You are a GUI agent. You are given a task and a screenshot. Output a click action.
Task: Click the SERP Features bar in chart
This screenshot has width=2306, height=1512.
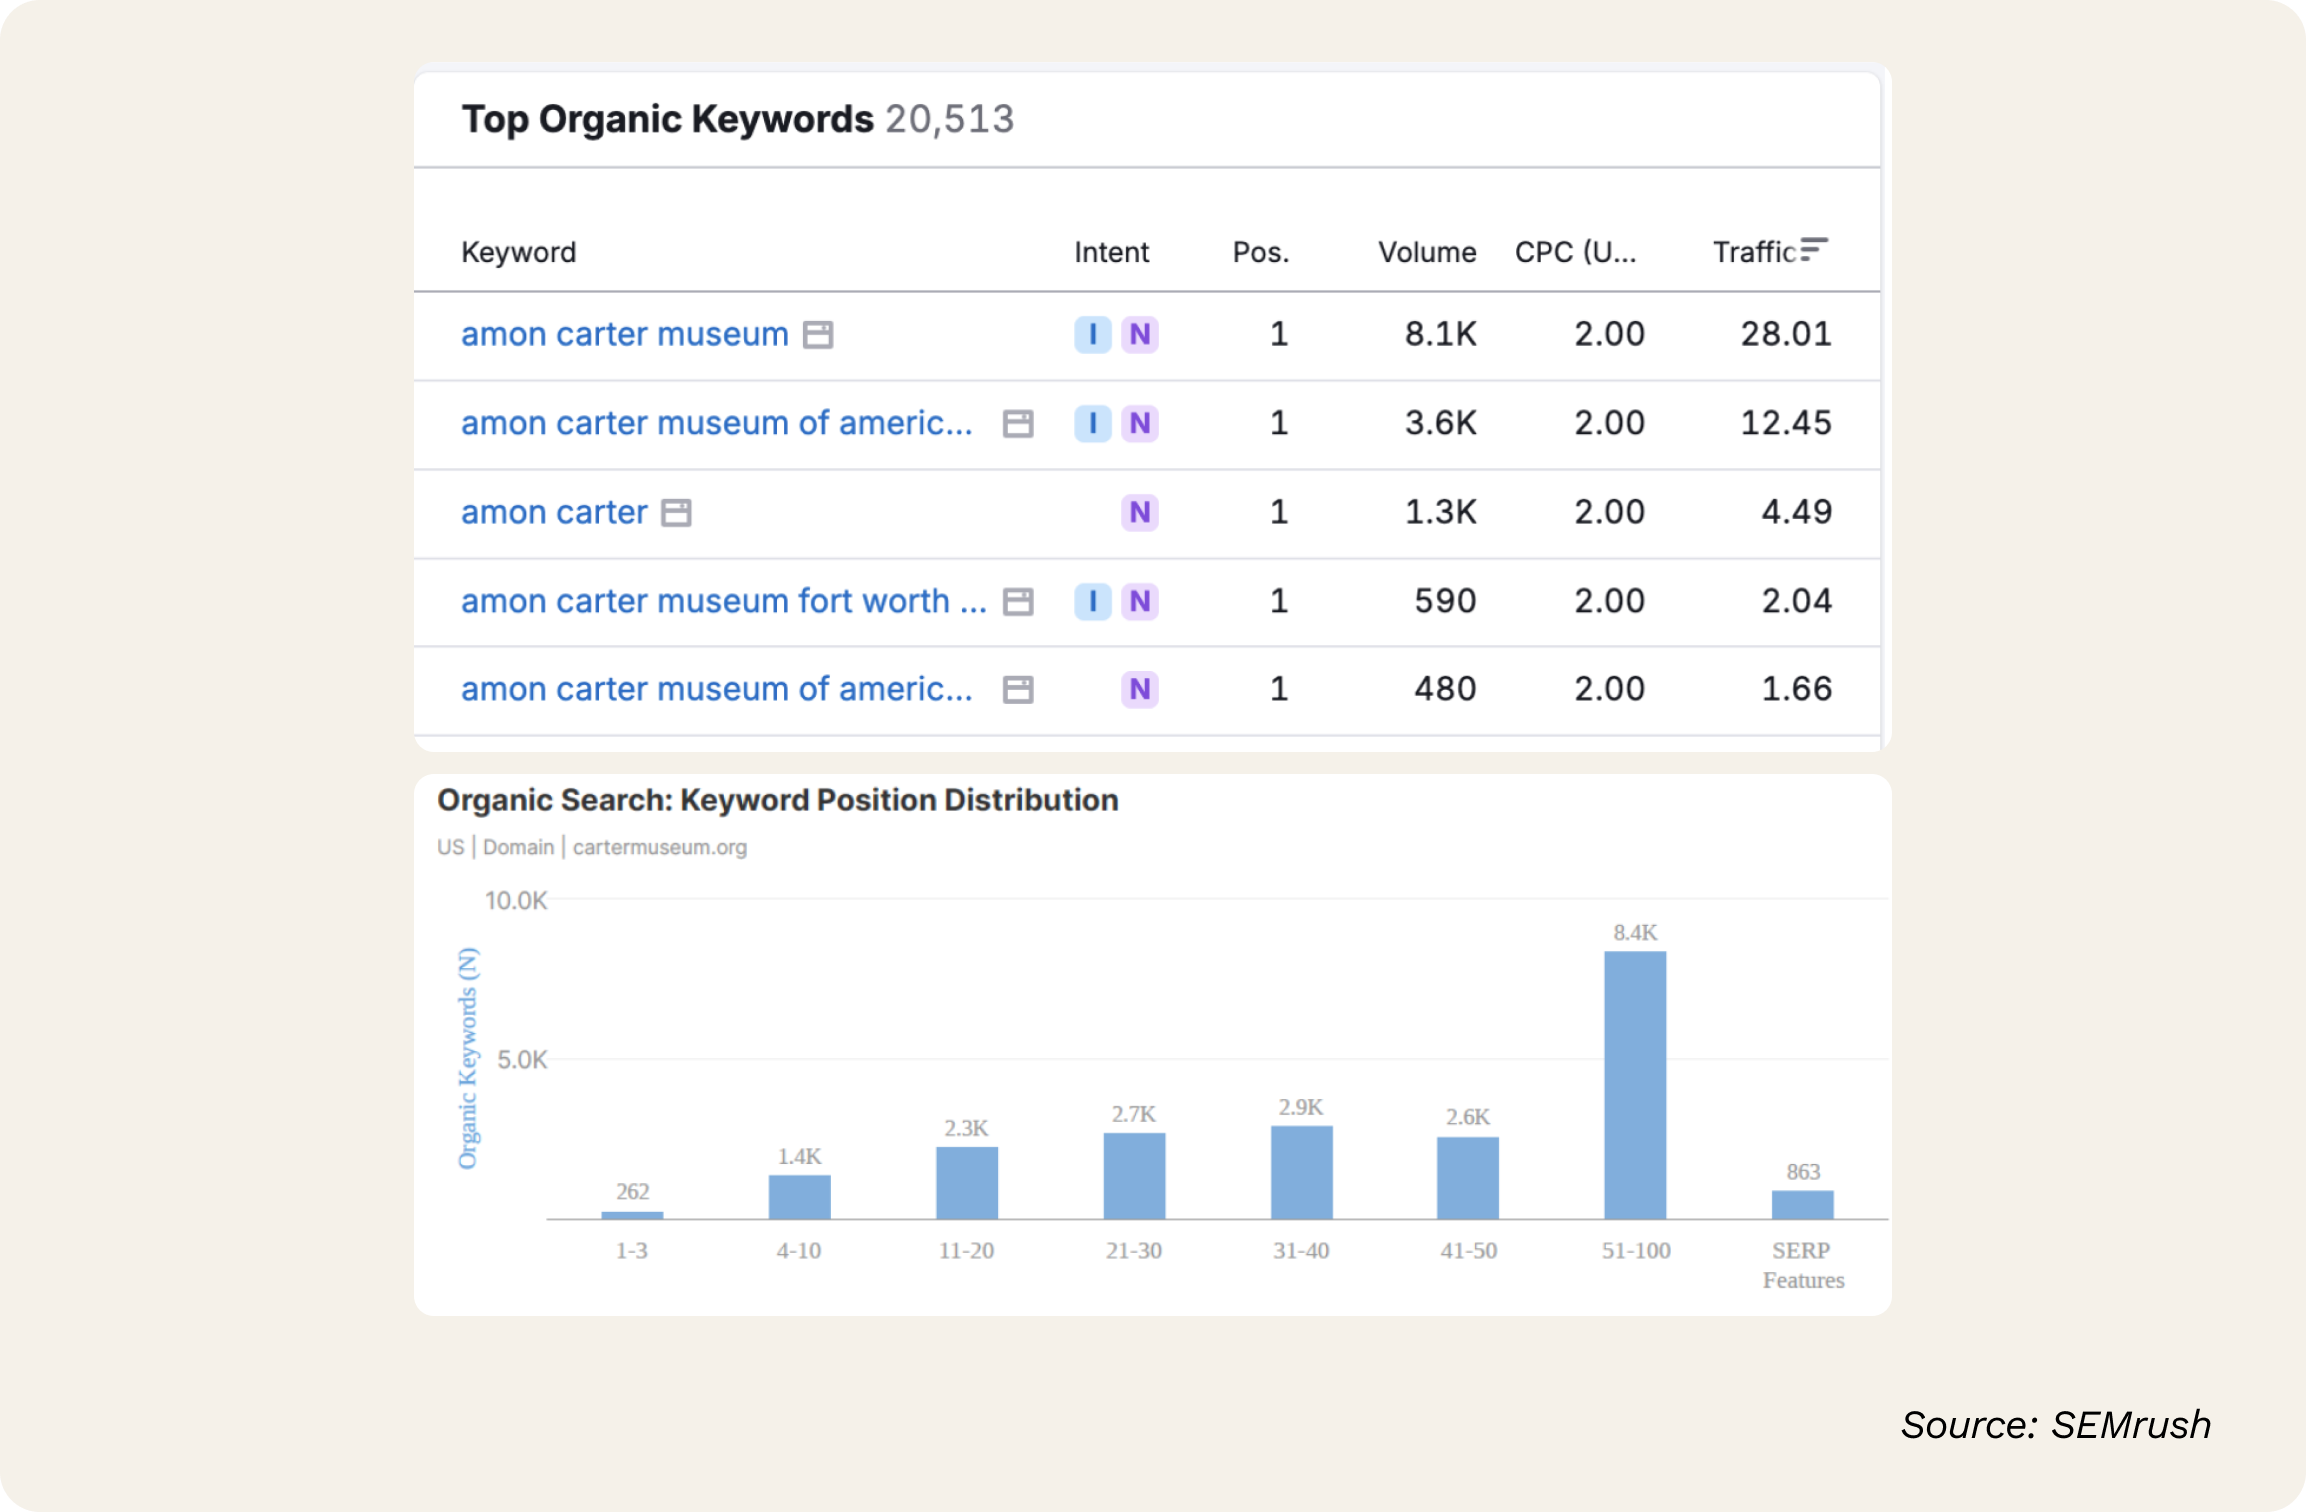[x=1802, y=1204]
